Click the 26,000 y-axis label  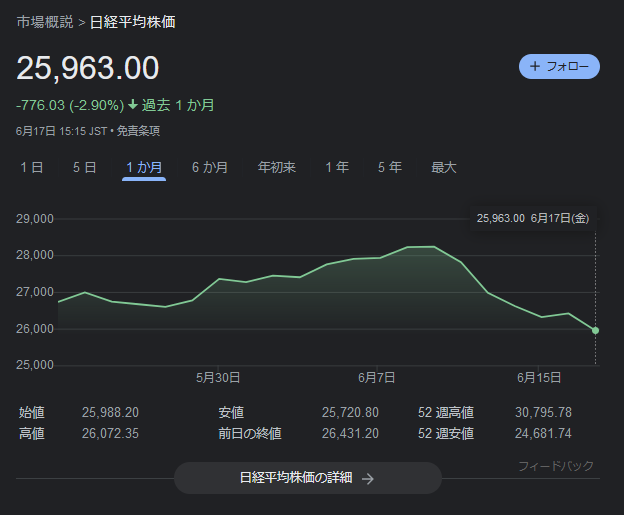tap(35, 329)
